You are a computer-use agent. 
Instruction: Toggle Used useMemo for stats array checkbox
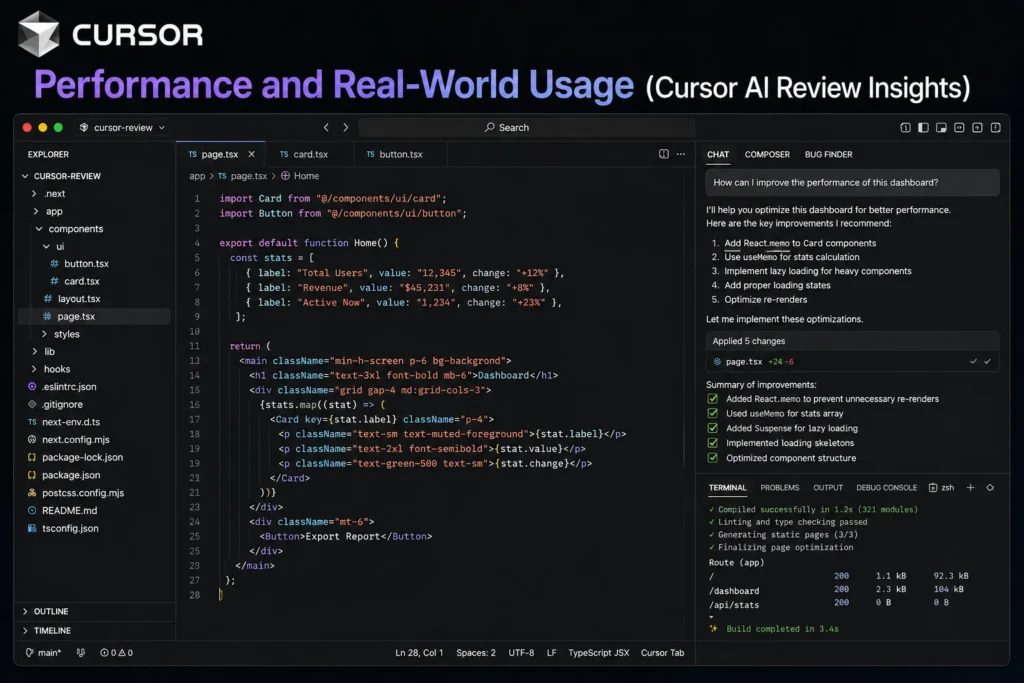tap(712, 413)
